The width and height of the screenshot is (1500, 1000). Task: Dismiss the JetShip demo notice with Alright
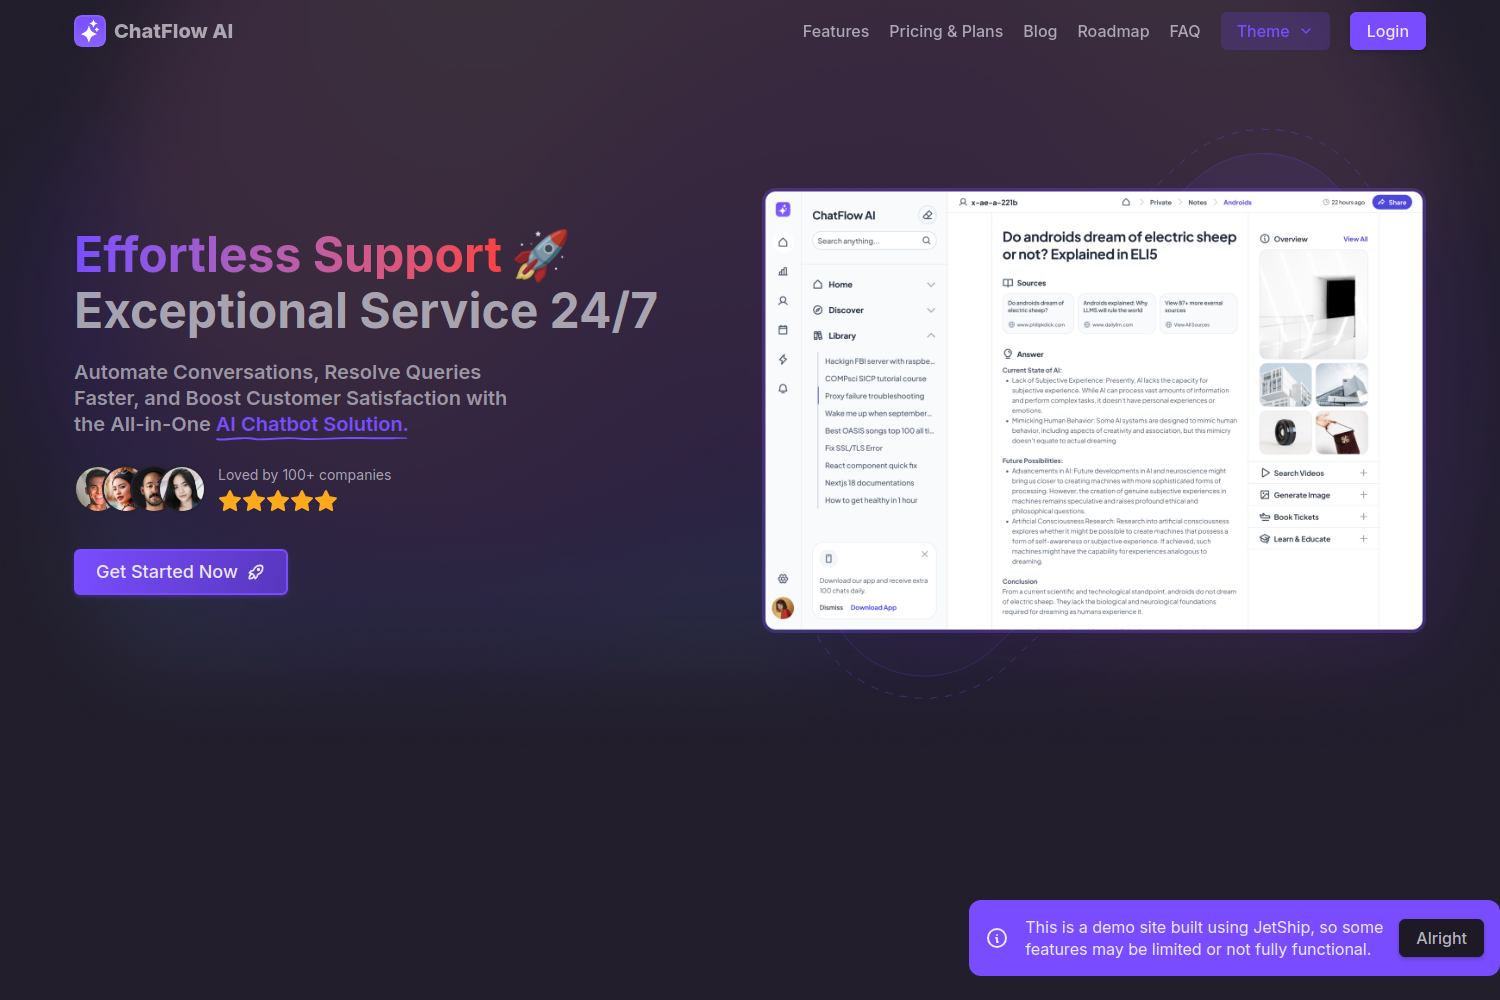[1441, 938]
